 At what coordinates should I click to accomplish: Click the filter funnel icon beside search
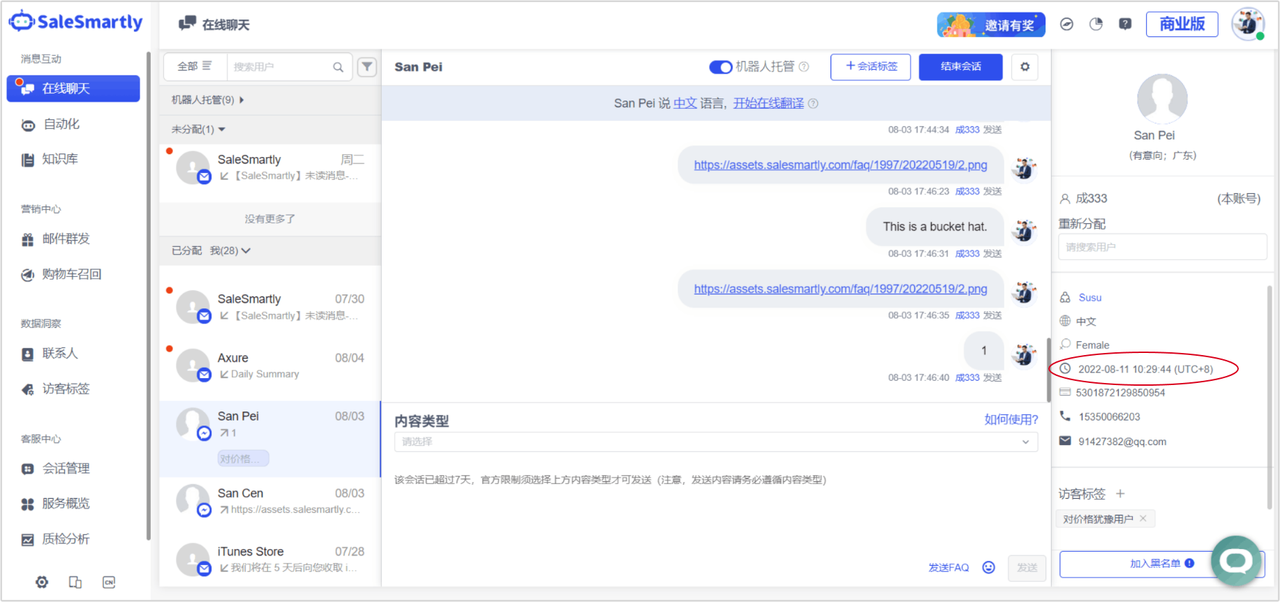click(367, 67)
